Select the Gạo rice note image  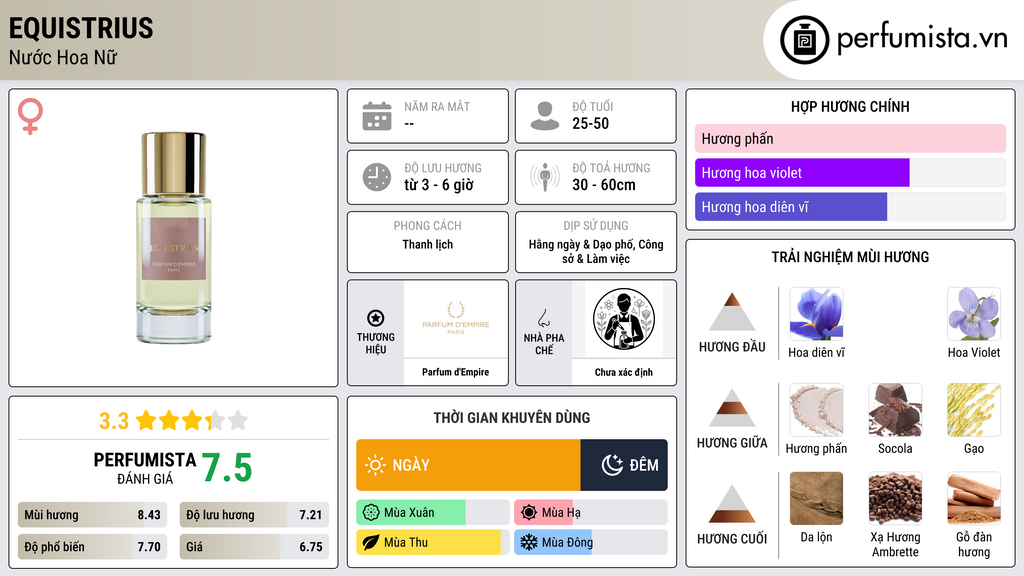point(974,409)
